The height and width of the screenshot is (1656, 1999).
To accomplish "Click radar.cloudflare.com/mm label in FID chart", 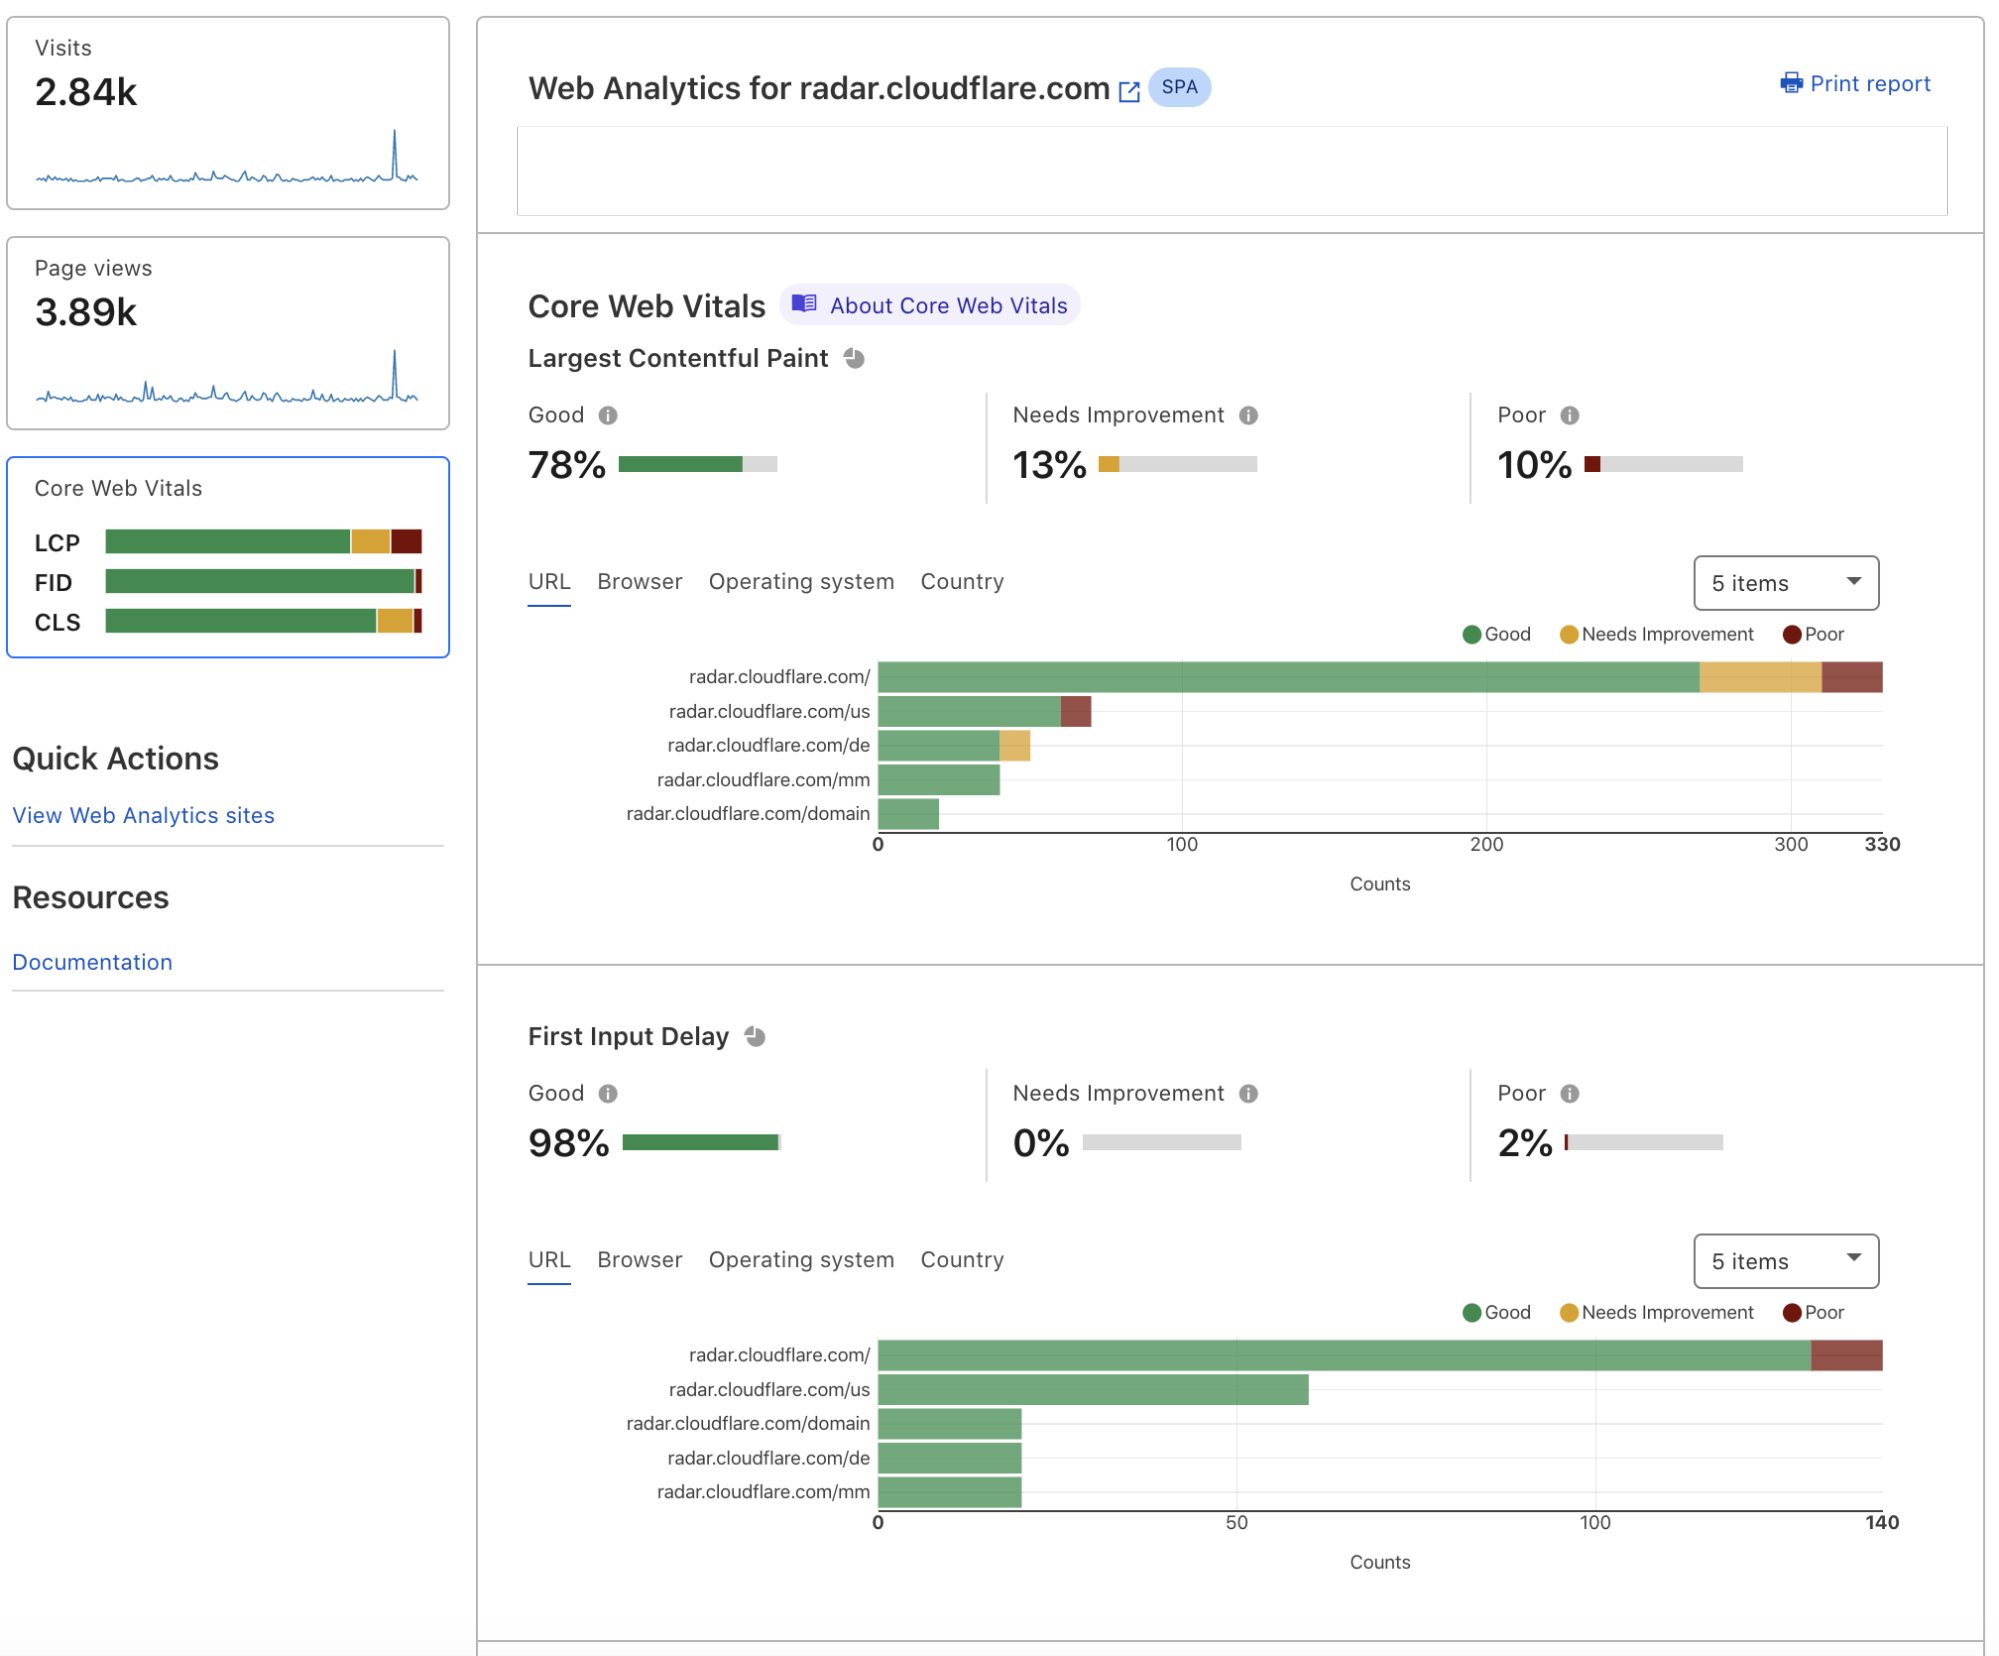I will click(x=763, y=1492).
